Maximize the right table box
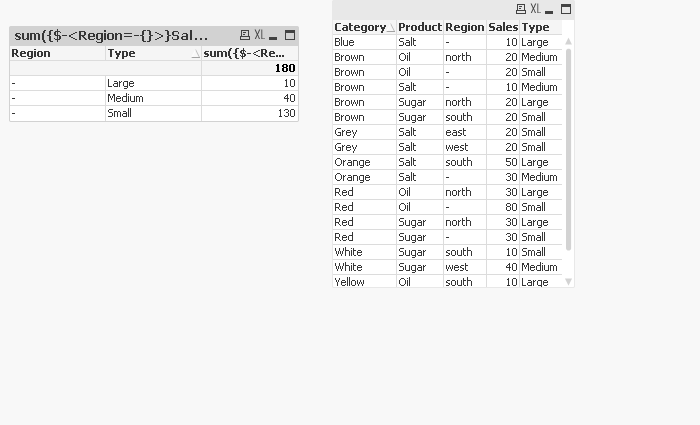700x425 pixels. click(566, 9)
